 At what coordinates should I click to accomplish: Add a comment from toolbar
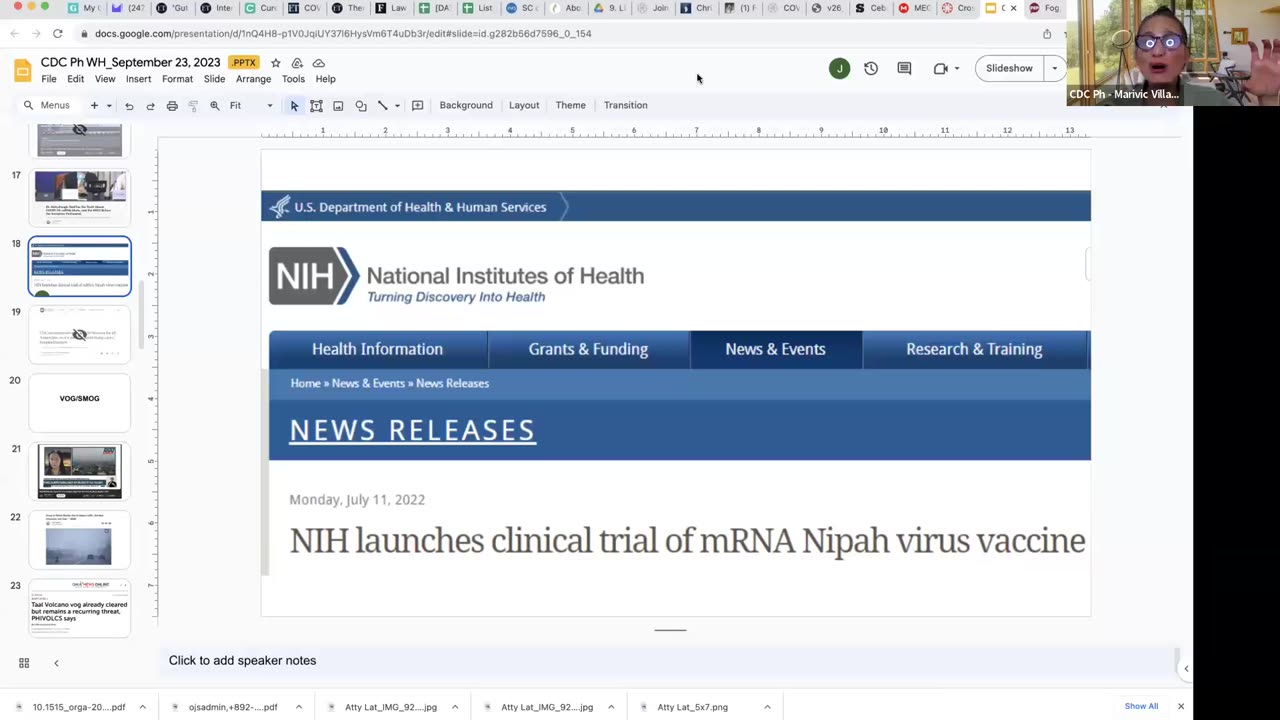[x=418, y=105]
